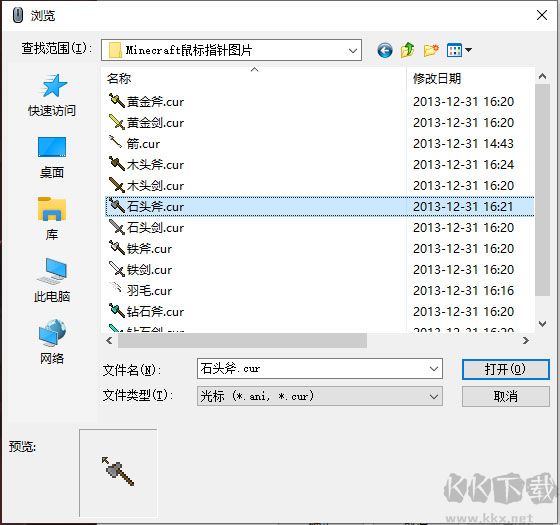The image size is (560, 525).
Task: Expand the 文件类型 dropdown arrow
Action: point(434,396)
